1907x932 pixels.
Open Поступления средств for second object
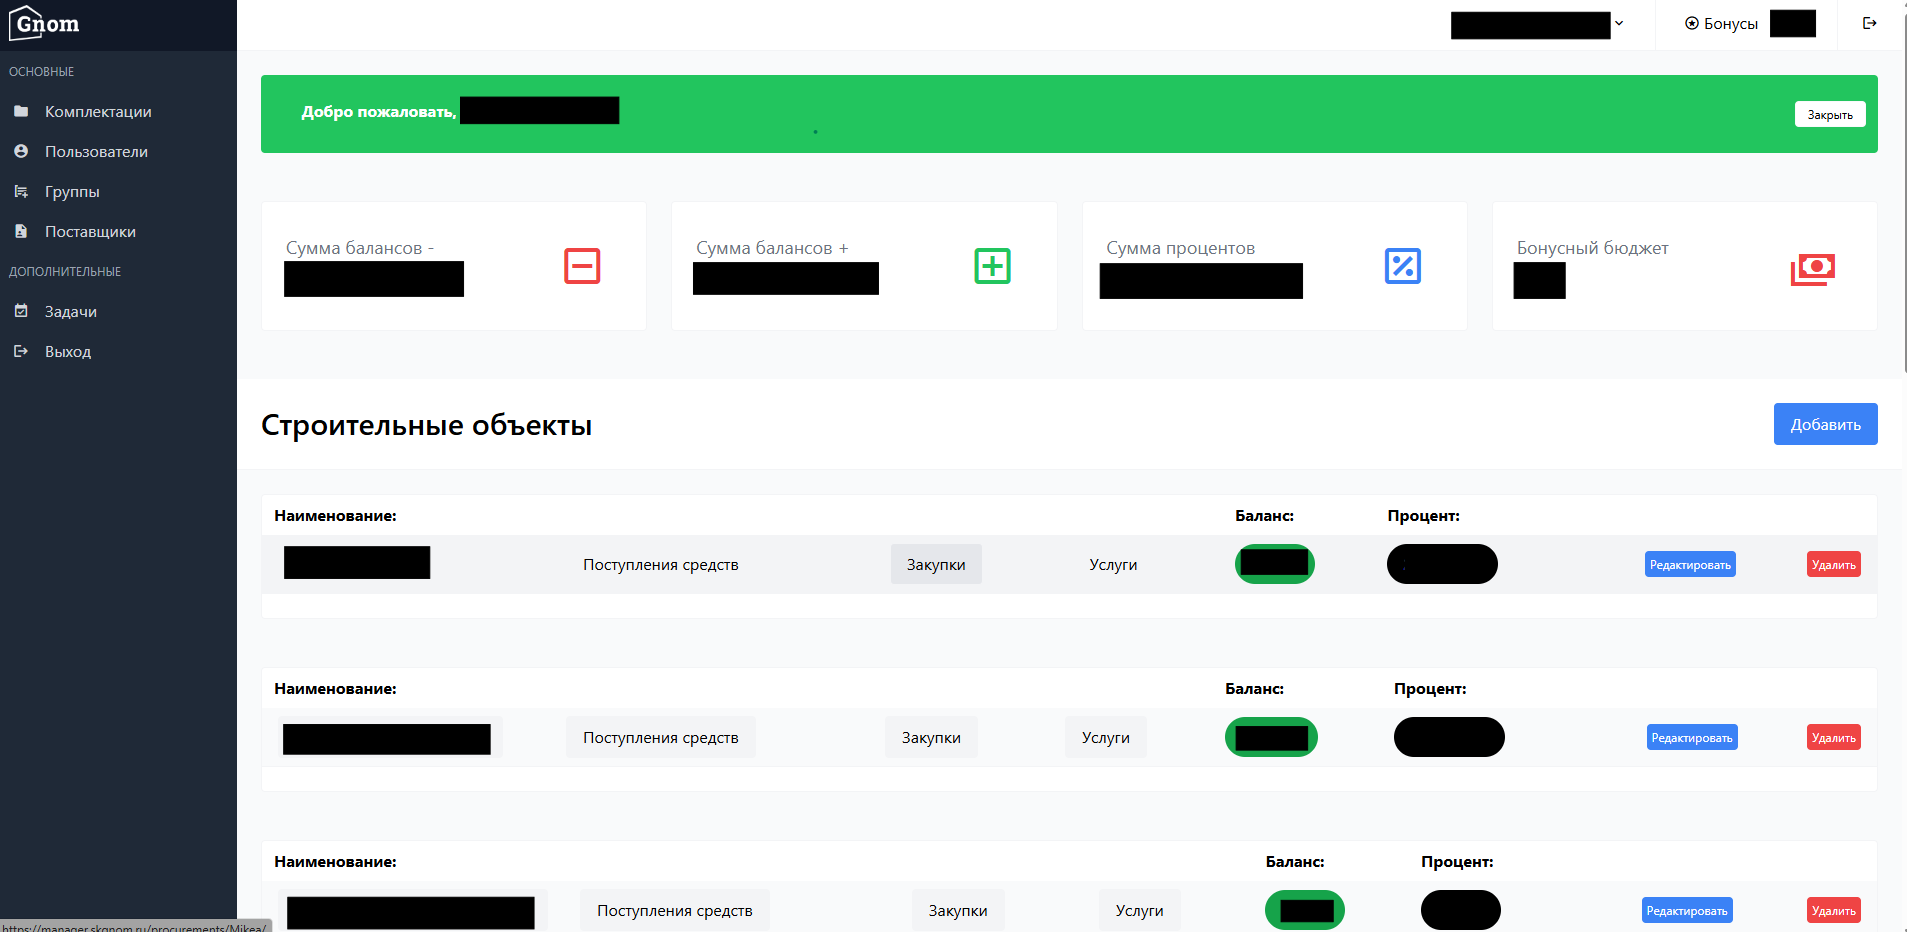[661, 737]
